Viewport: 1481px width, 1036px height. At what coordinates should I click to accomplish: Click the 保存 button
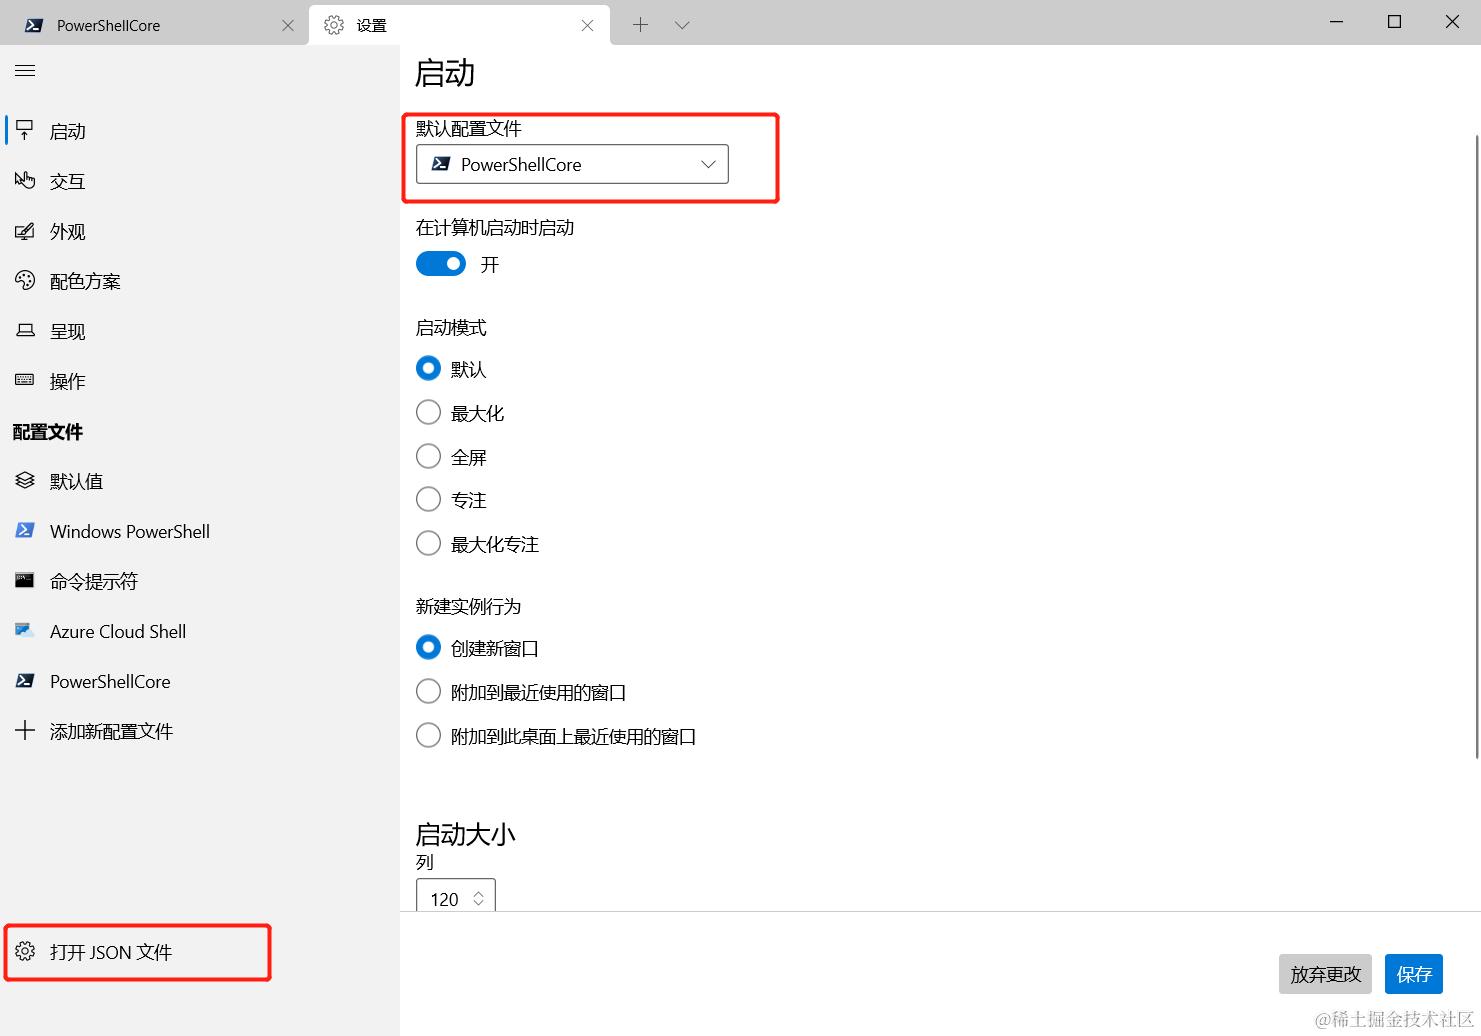(x=1414, y=974)
